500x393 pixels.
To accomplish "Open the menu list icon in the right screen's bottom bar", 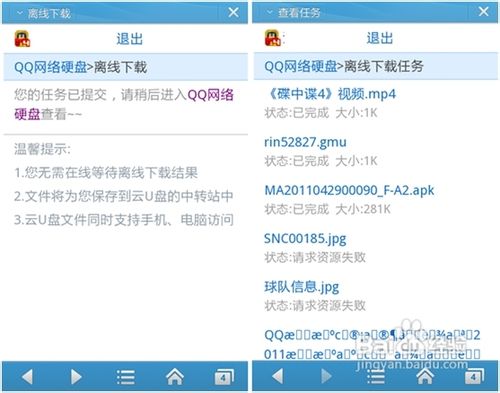I will (376, 377).
